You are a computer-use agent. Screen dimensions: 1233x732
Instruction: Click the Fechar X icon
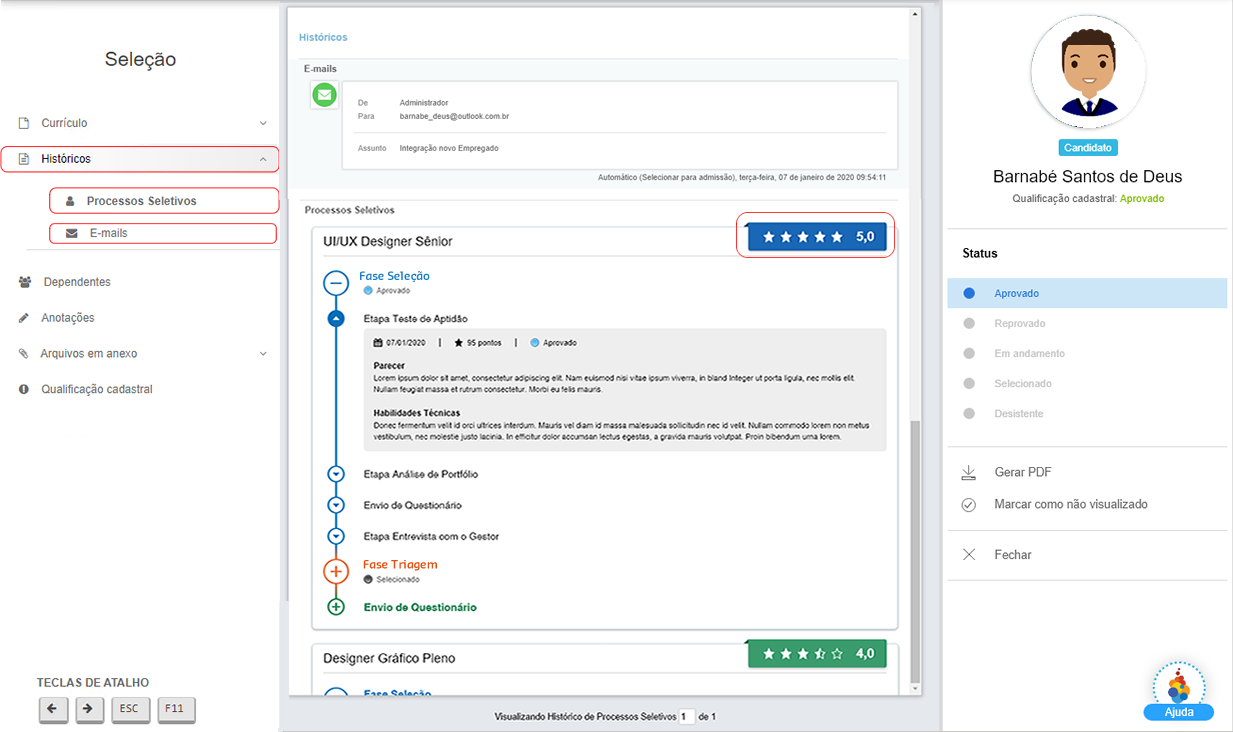[x=968, y=554]
